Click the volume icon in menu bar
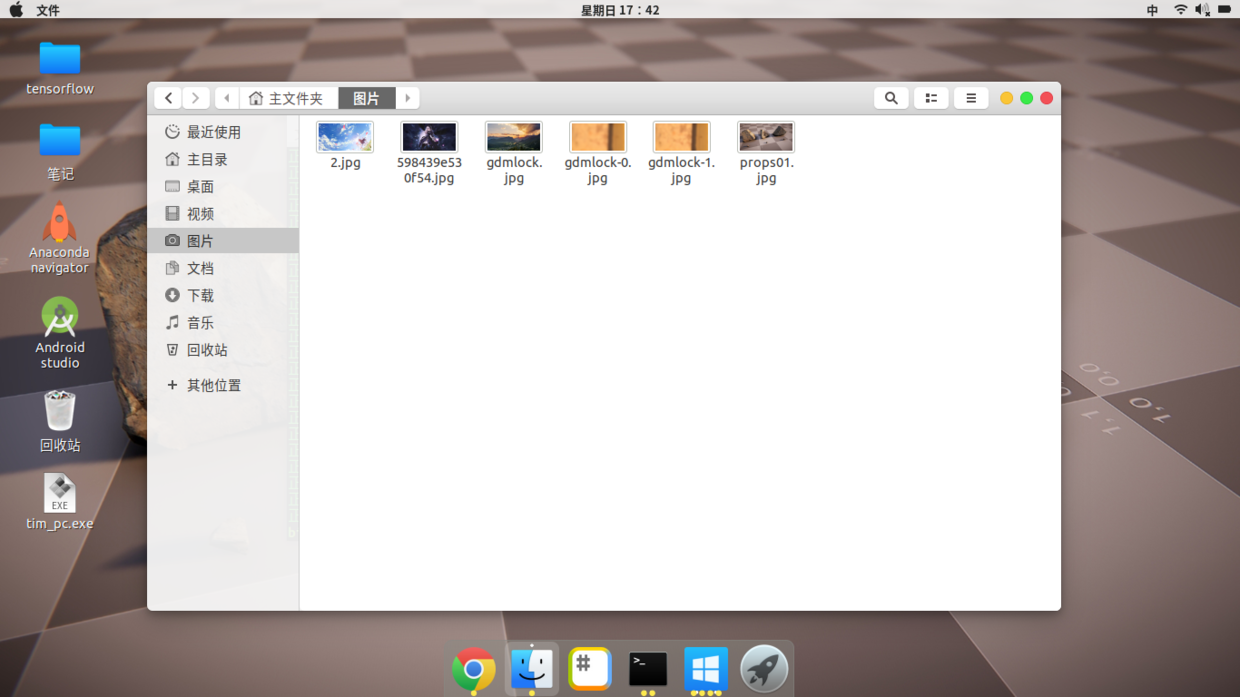This screenshot has height=697, width=1240. click(1202, 10)
